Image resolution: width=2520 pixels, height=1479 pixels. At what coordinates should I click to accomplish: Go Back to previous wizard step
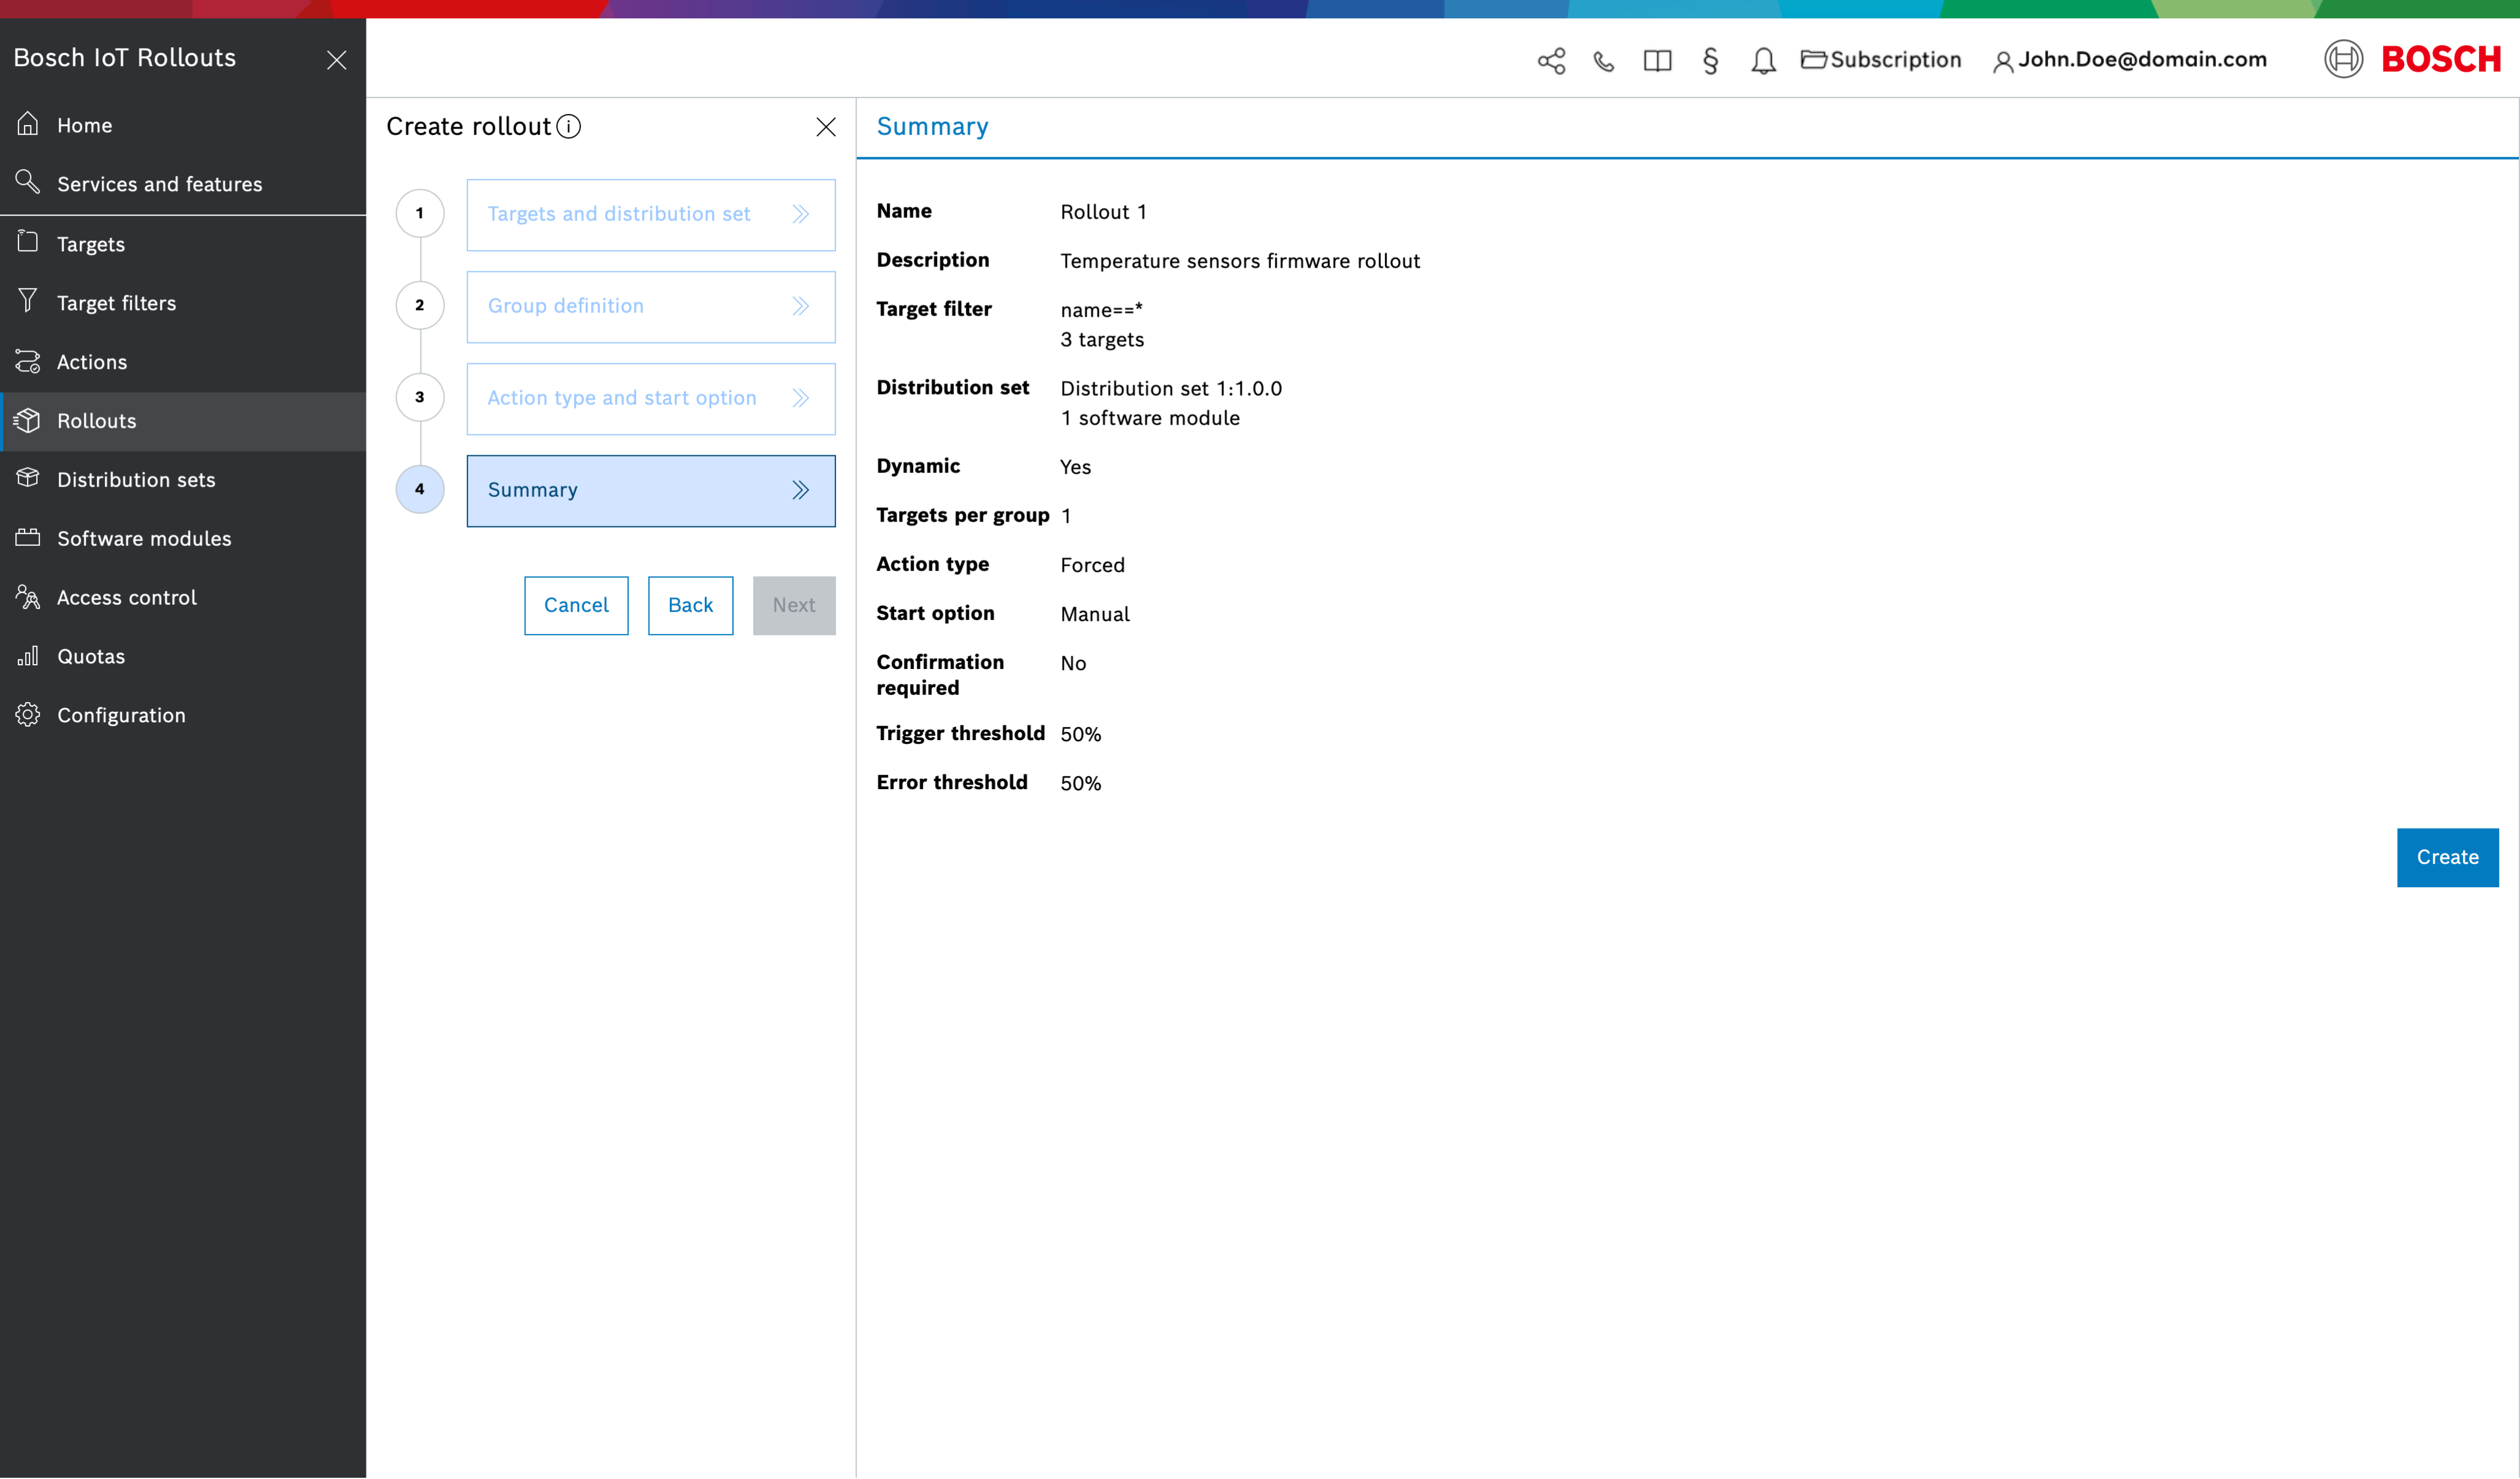(690, 605)
